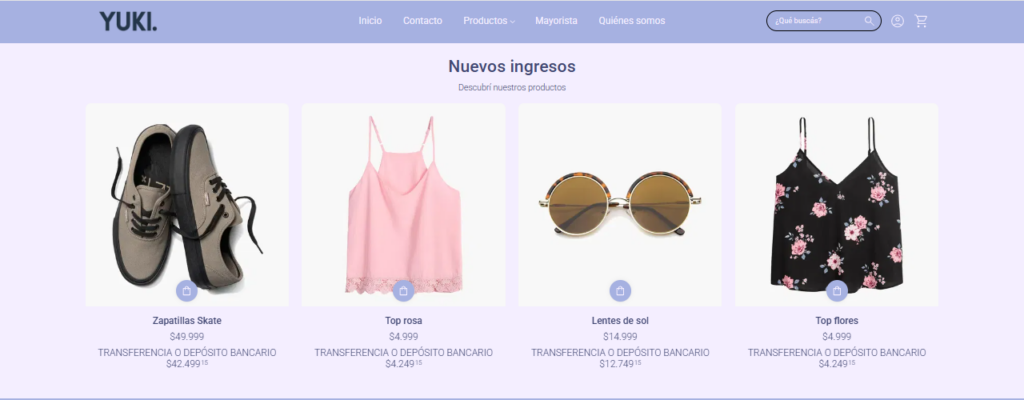This screenshot has width=1024, height=400.
Task: Open the shopping cart icon
Action: pyautogui.click(x=921, y=21)
